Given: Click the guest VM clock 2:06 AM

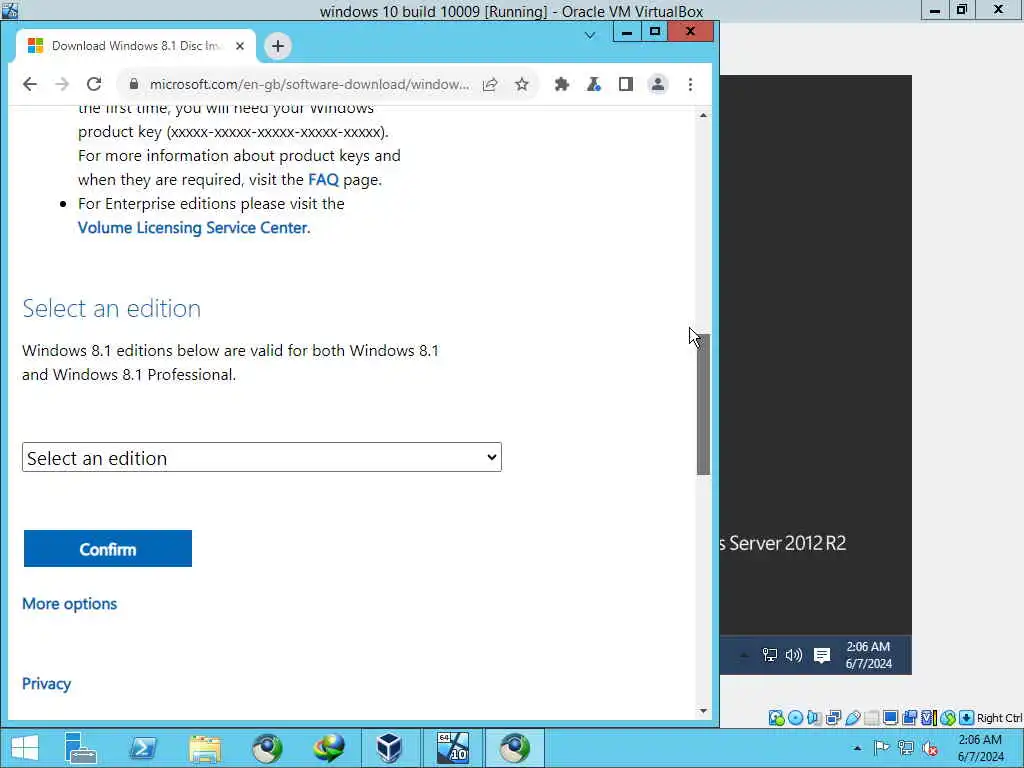Looking at the screenshot, I should tap(869, 655).
